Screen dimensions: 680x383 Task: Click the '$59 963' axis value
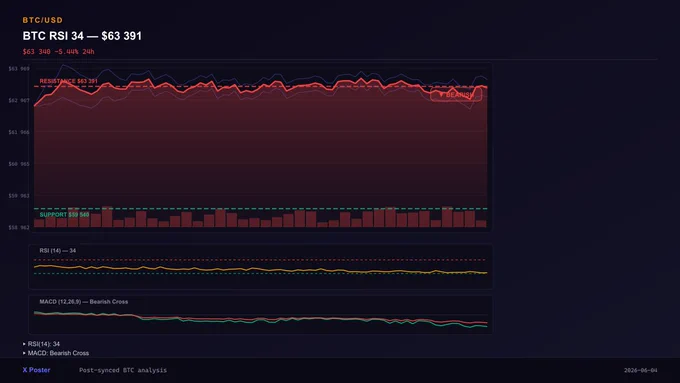[x=19, y=196]
